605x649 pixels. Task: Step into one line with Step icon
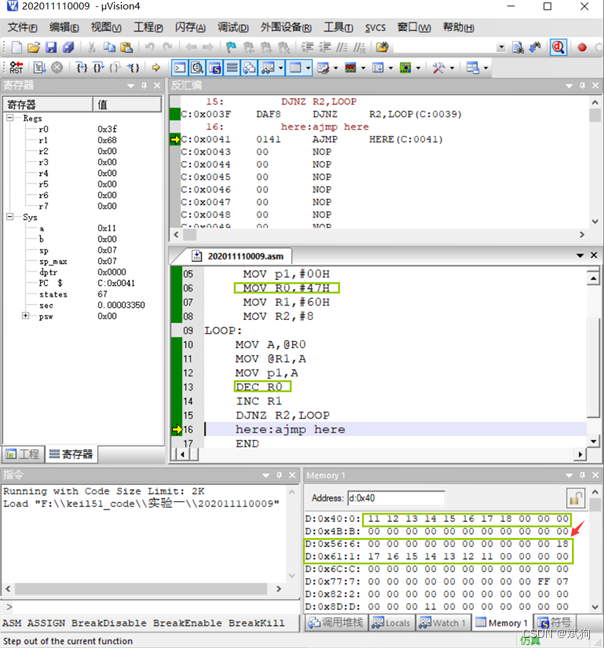(x=82, y=67)
